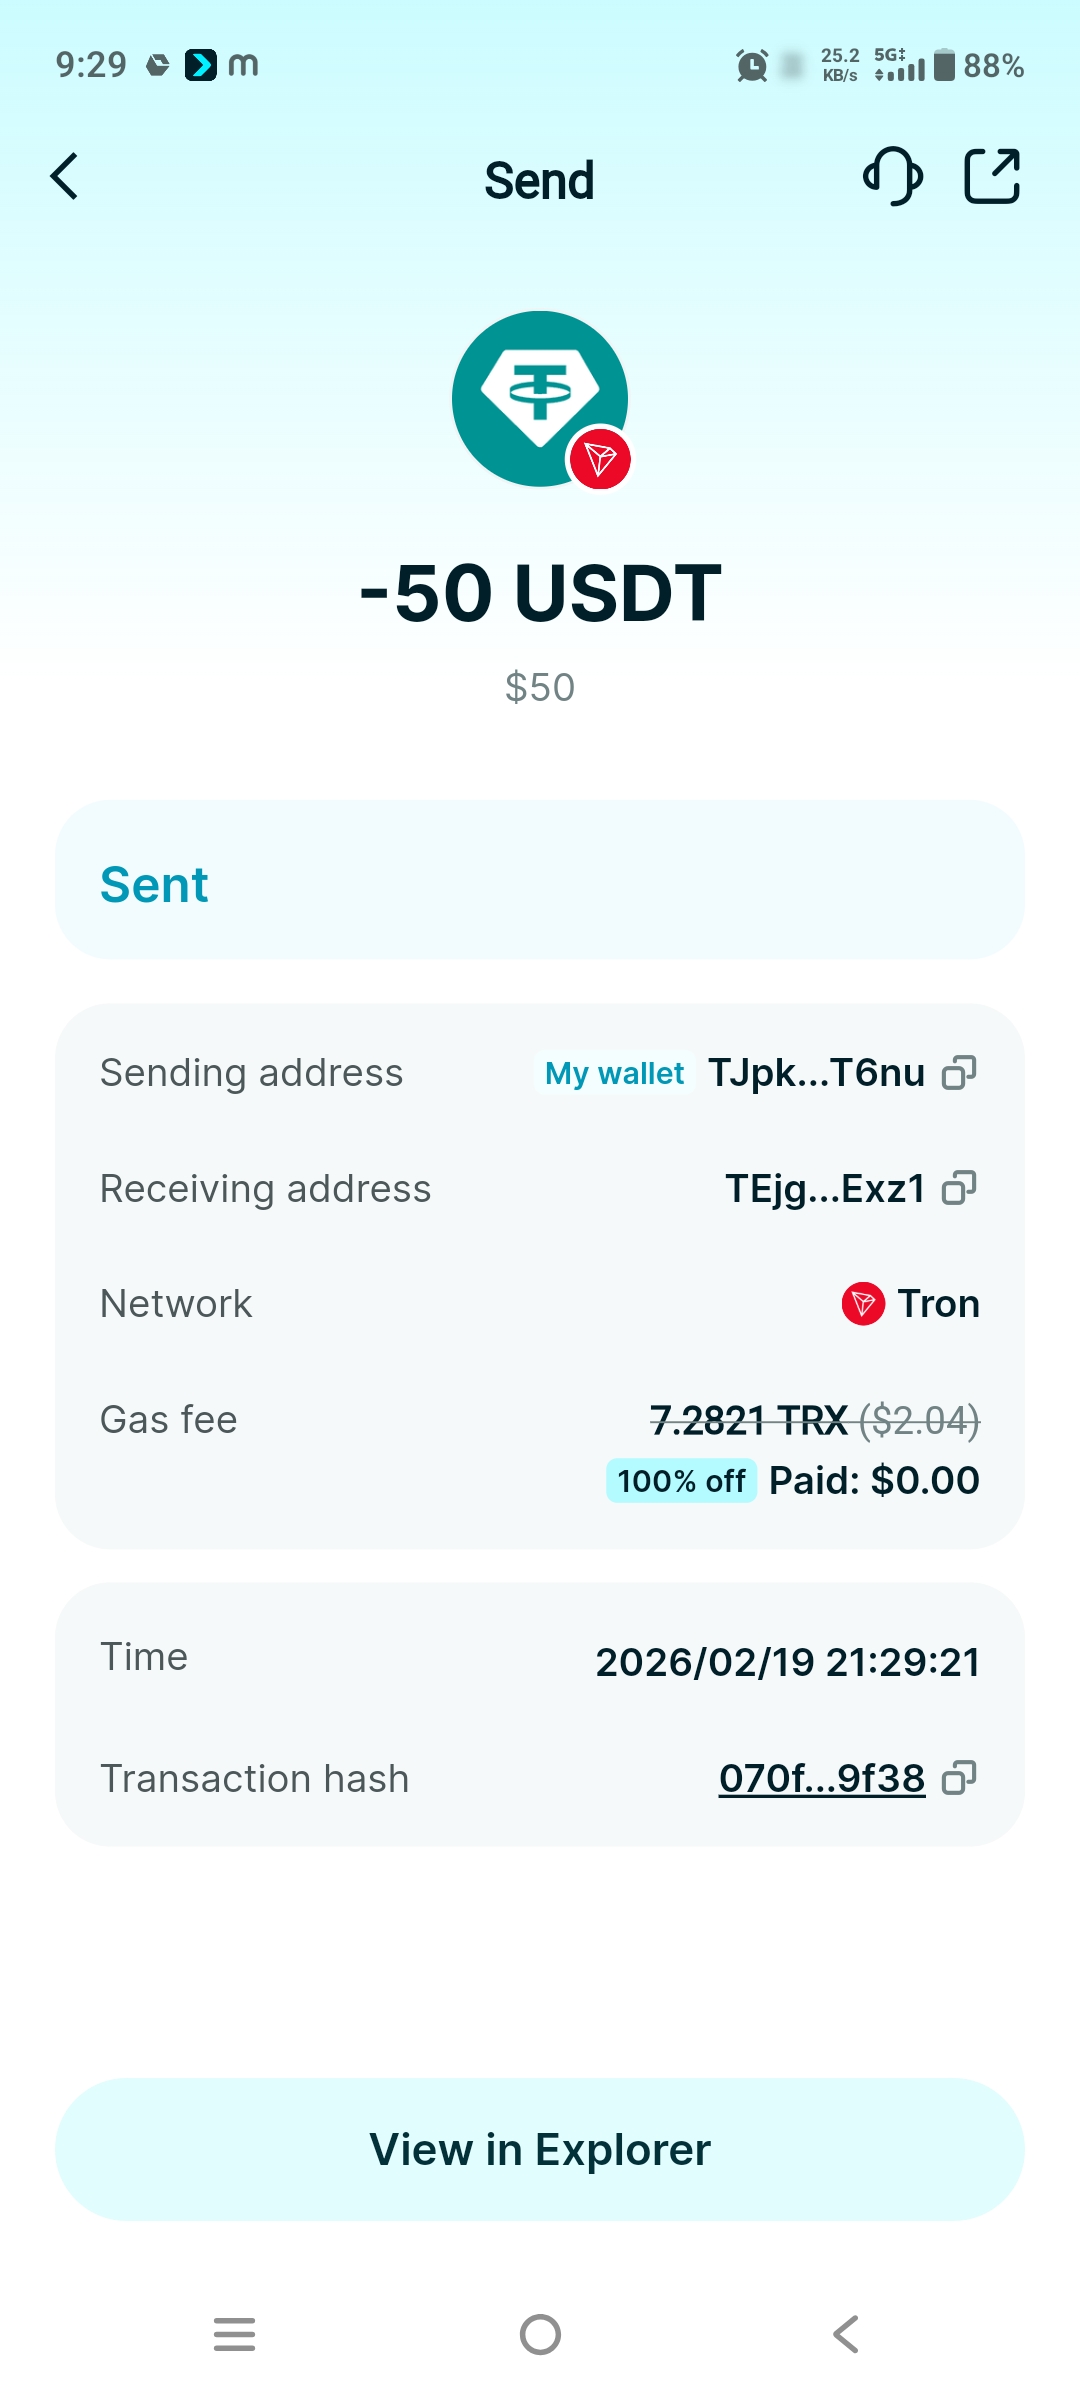Copy the transaction hash

(959, 1778)
